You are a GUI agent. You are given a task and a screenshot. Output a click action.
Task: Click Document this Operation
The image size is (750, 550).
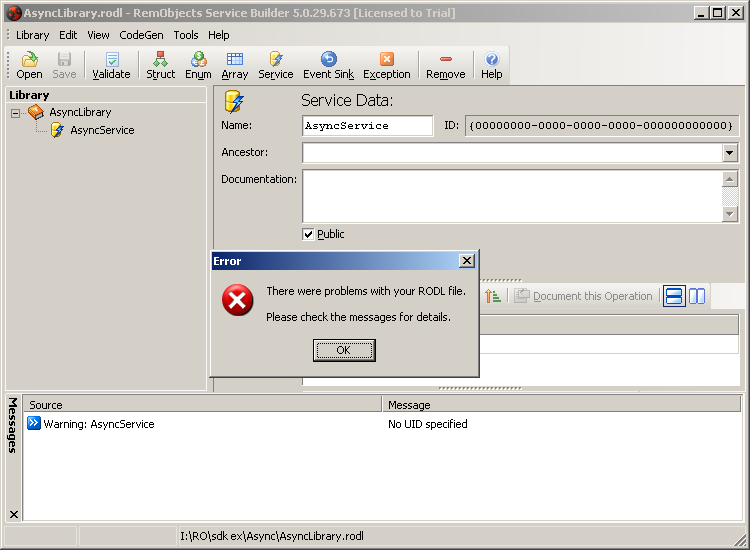583,296
